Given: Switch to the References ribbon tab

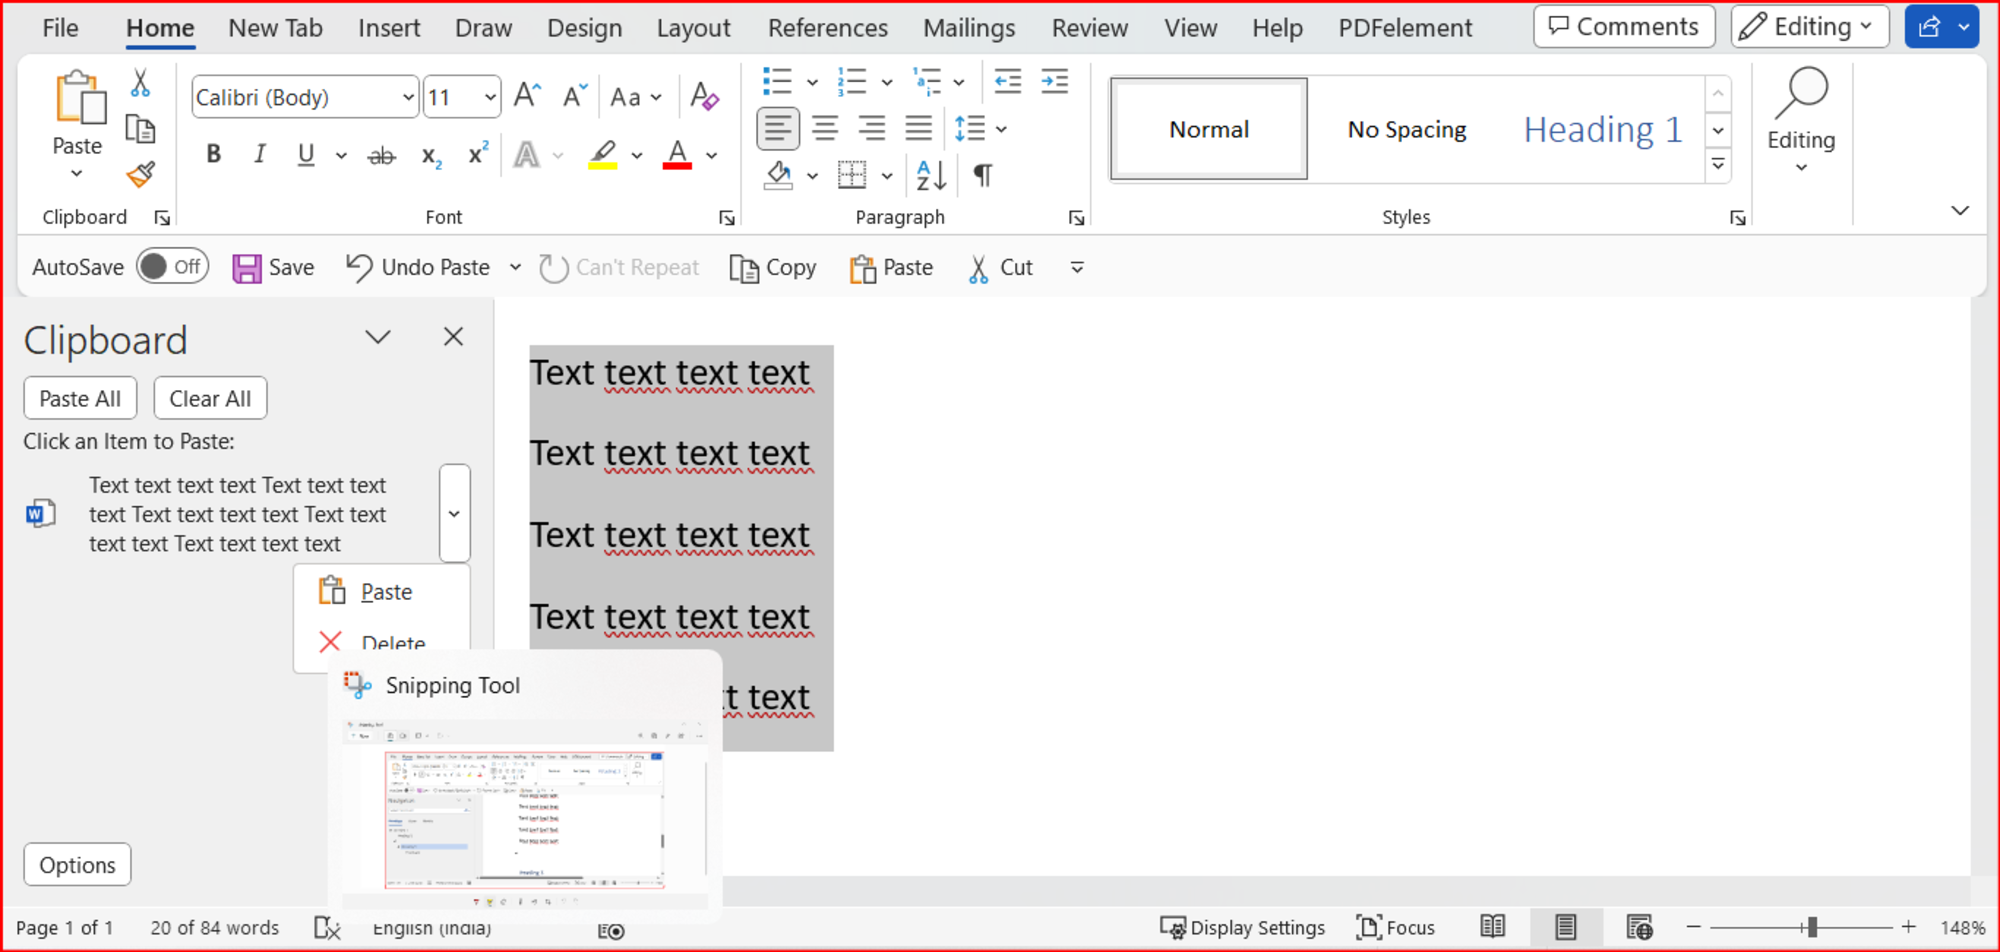Looking at the screenshot, I should 828,27.
